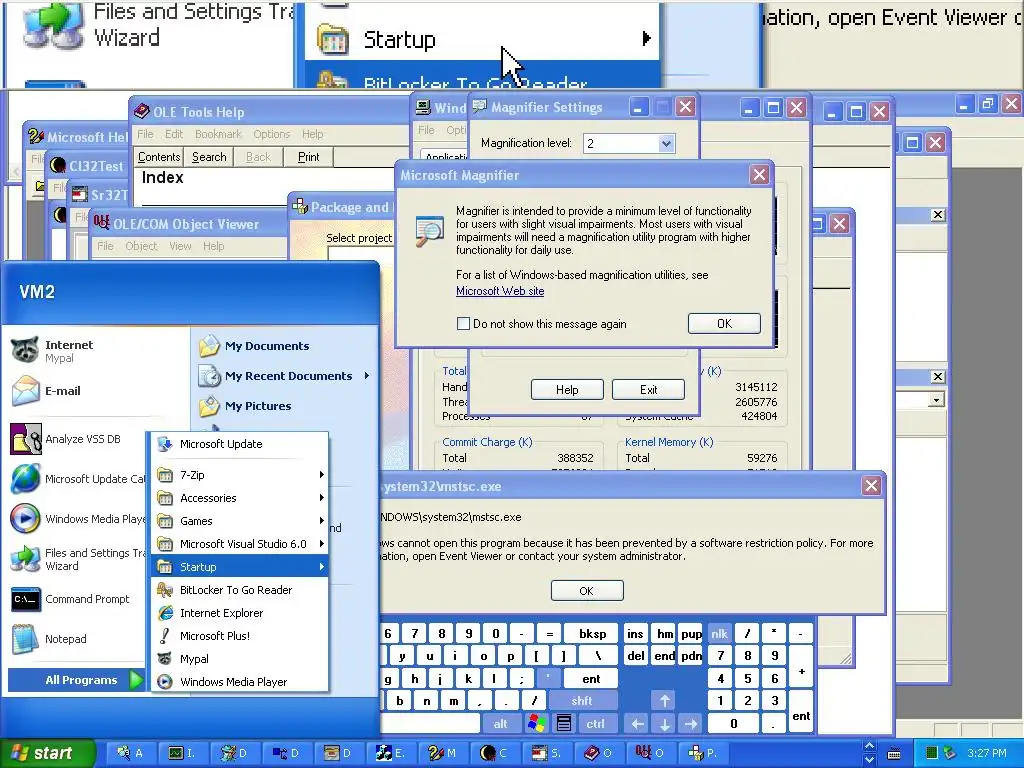Open Microsoft Plus! from programs list
This screenshot has height=768, width=1024.
point(240,635)
